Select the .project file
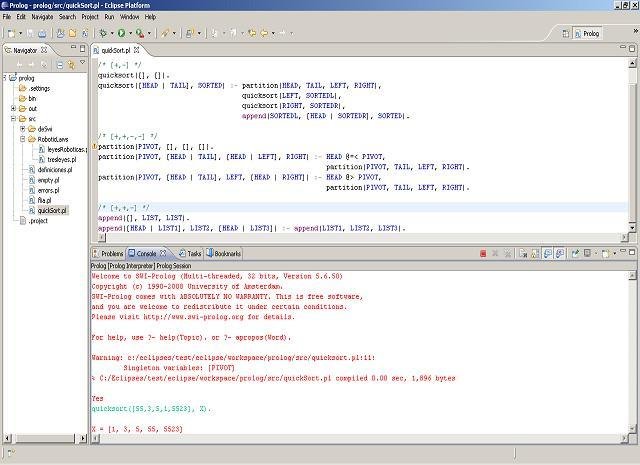This screenshot has height=465, width=640. click(x=38, y=221)
